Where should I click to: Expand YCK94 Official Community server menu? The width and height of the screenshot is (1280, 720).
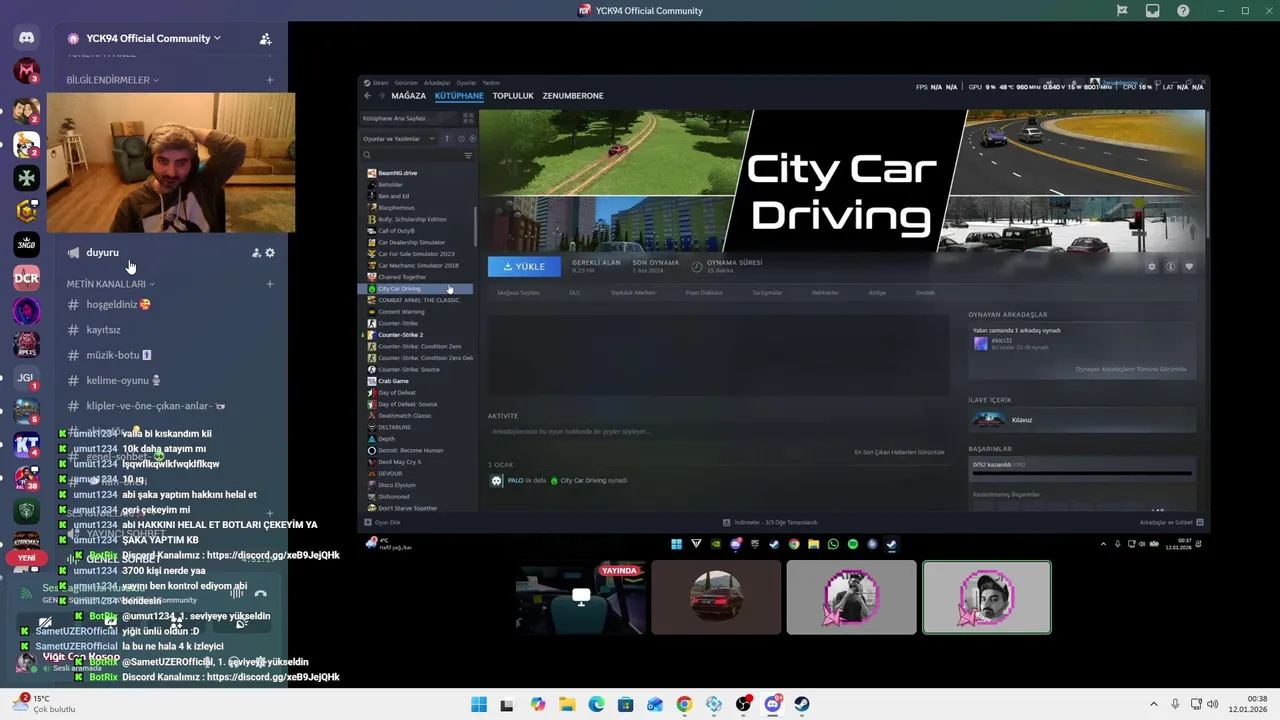tap(153, 39)
